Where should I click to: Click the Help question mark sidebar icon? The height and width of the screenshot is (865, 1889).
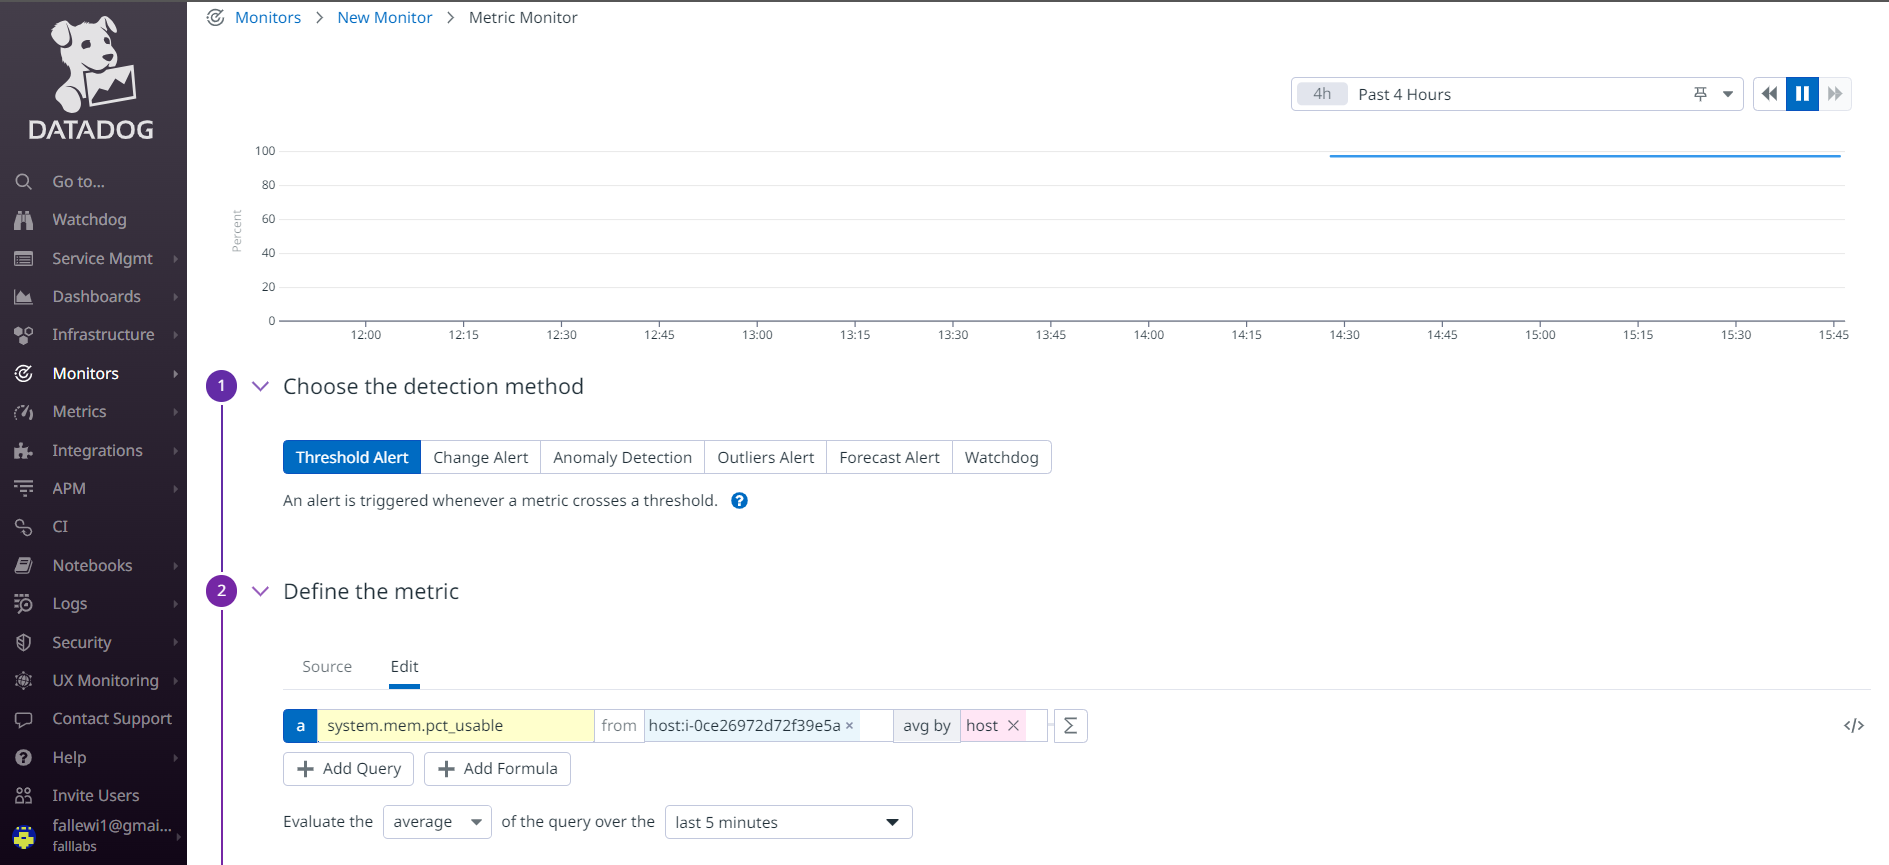point(24,758)
